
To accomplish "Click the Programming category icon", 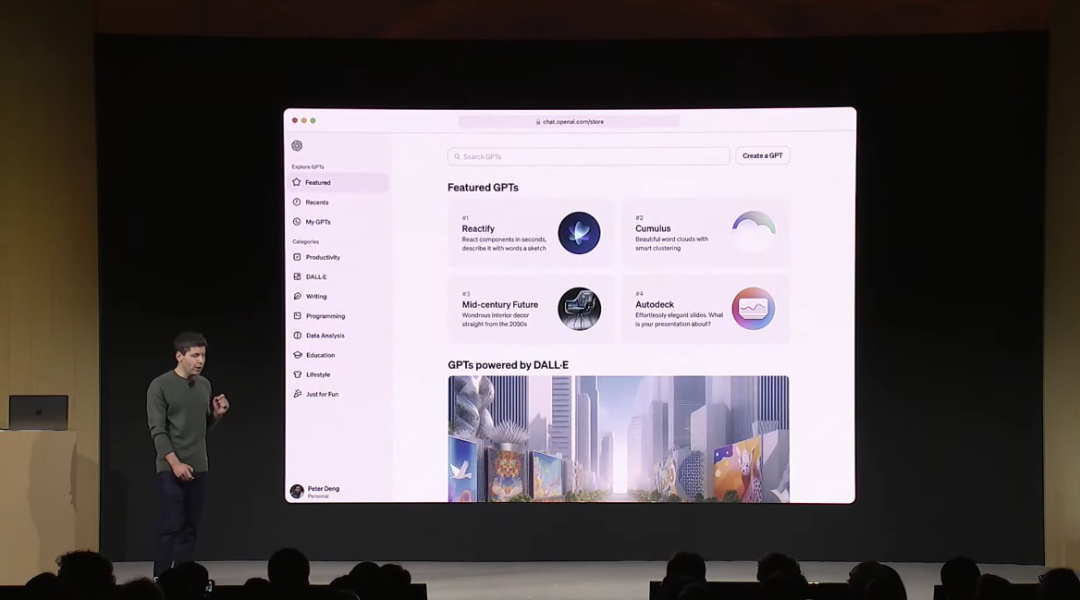I will pos(297,315).
